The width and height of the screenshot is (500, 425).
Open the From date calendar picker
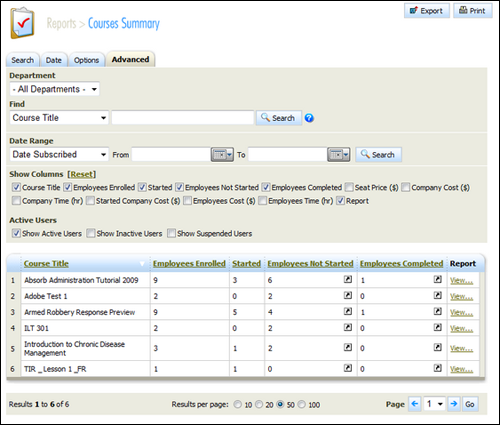pos(222,155)
